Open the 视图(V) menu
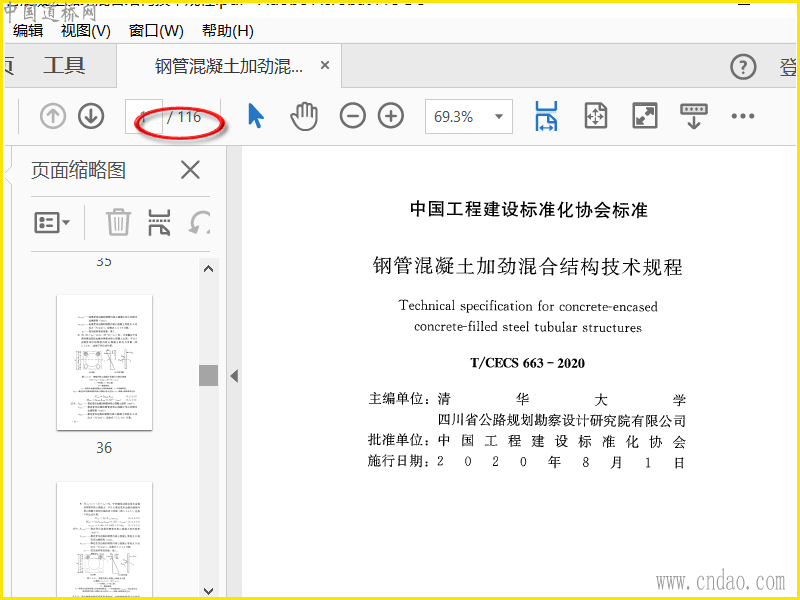This screenshot has height=600, width=800. 85,31
